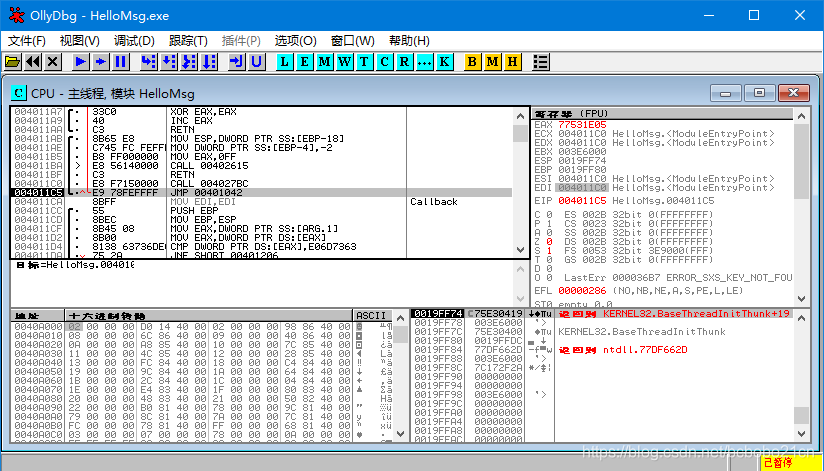The height and width of the screenshot is (471, 824).
Task: Open the 插件(P) menu
Action: [241, 40]
